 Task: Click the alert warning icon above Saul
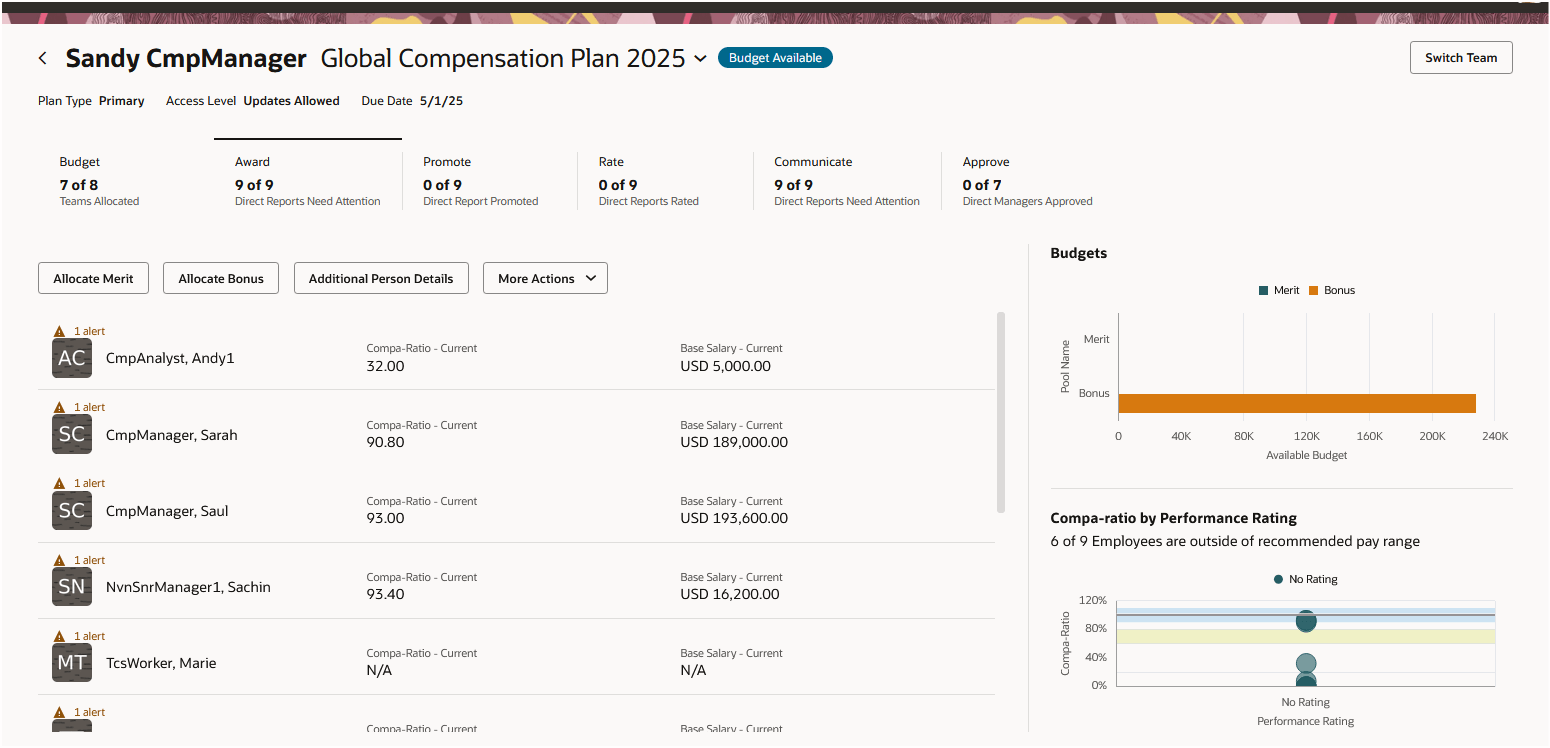click(59, 483)
